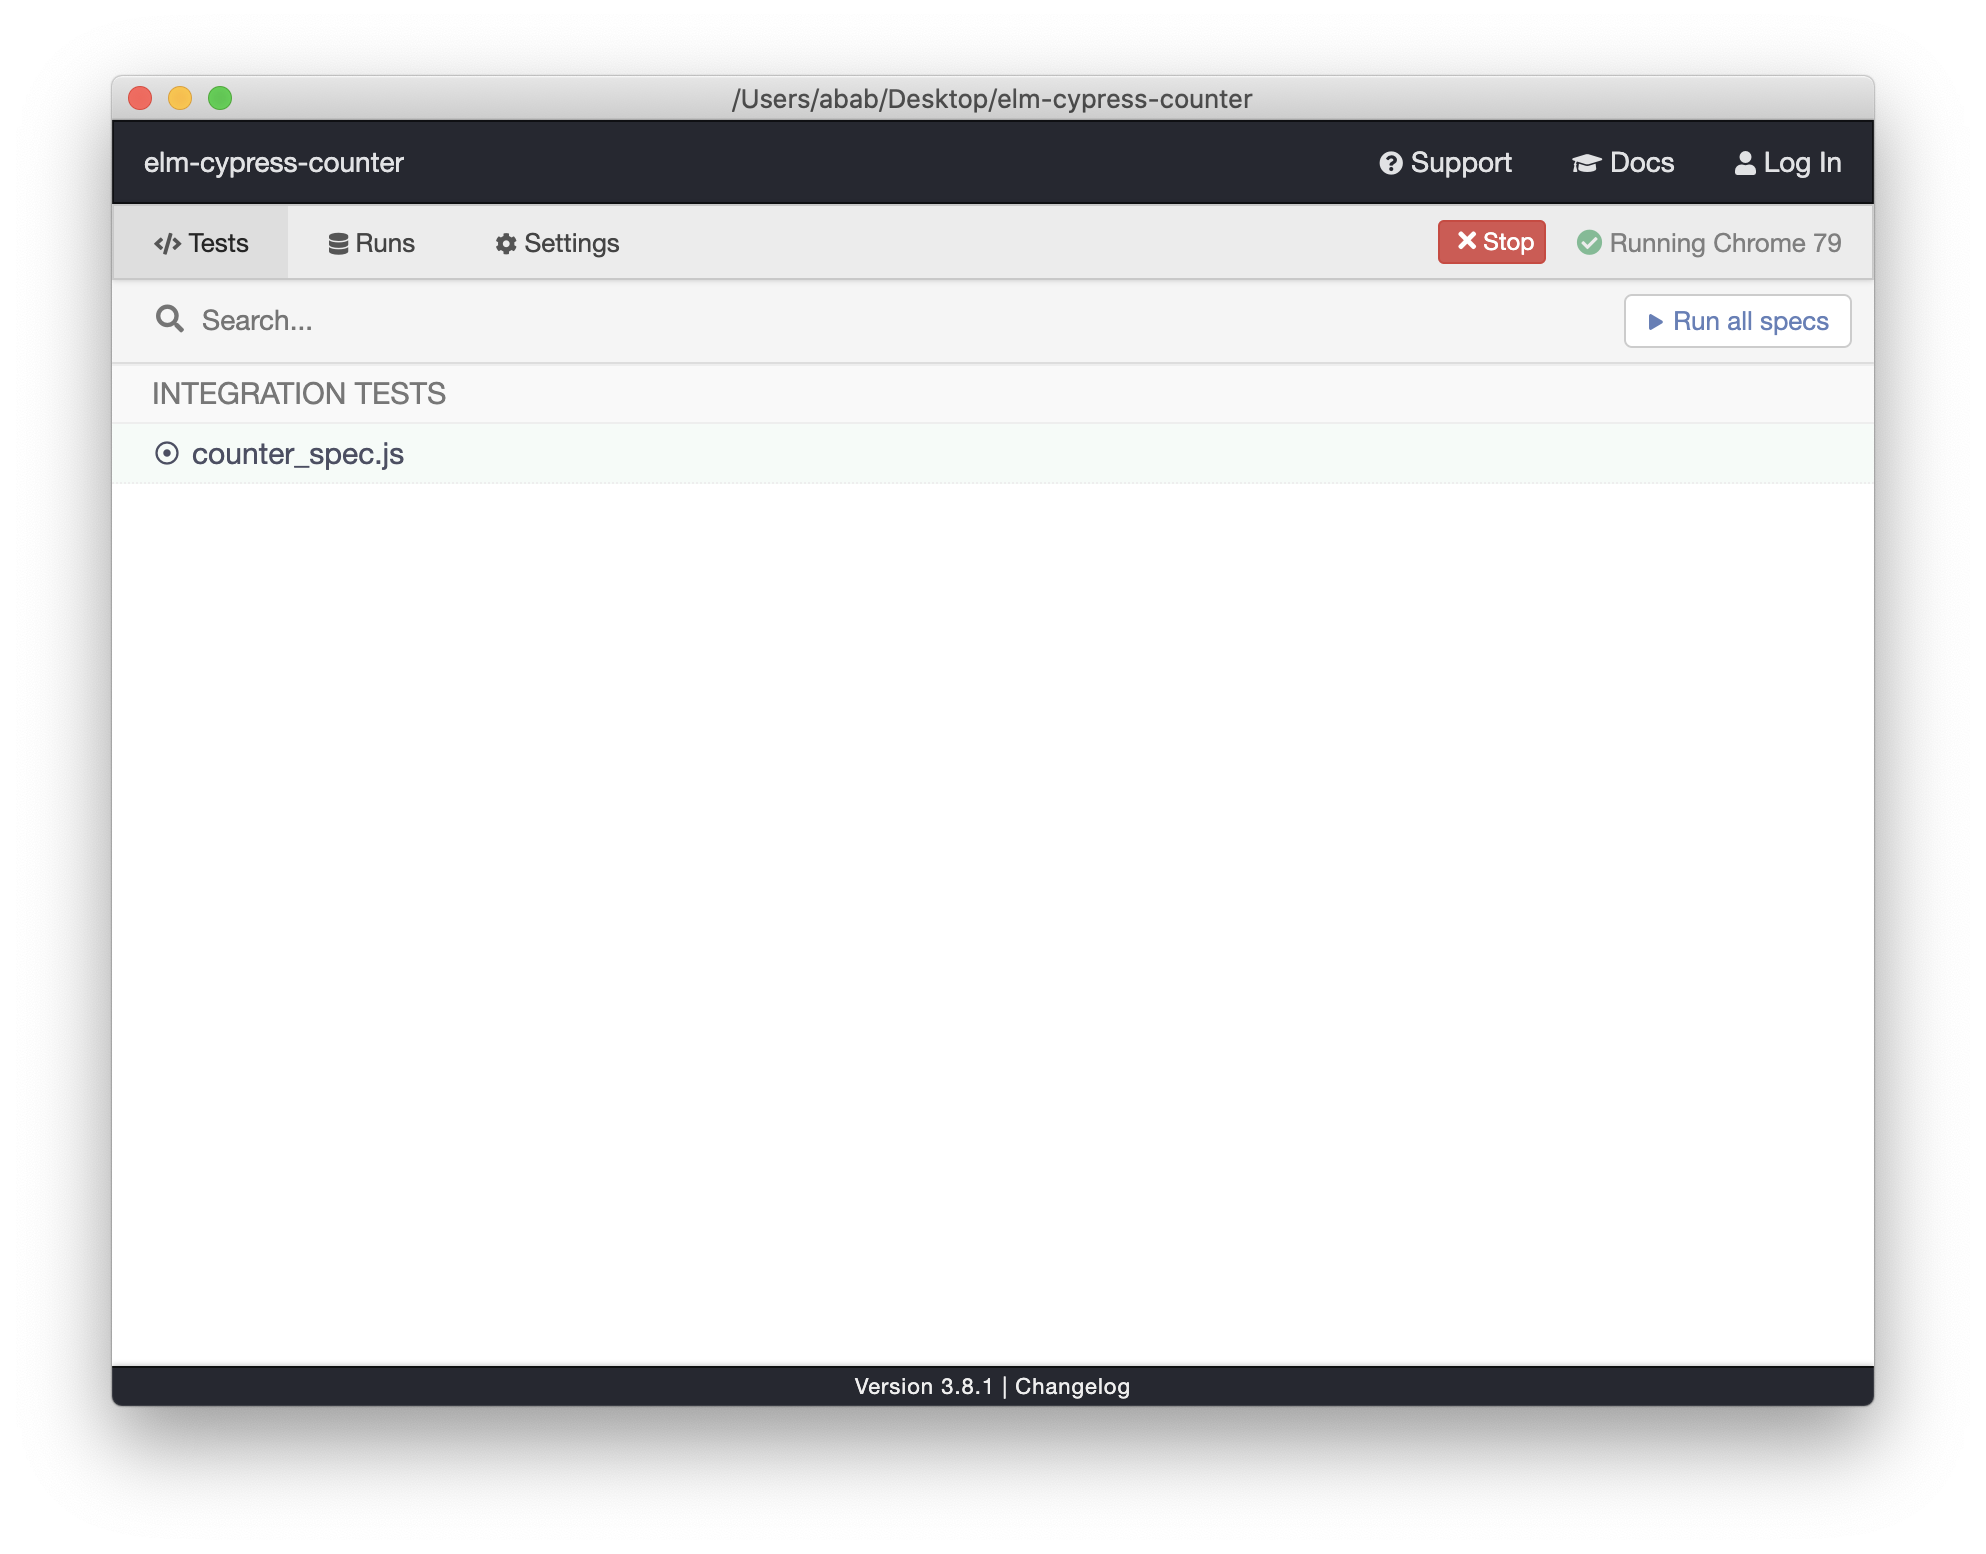
Task: Minimize window with yellow button
Action: click(x=180, y=98)
